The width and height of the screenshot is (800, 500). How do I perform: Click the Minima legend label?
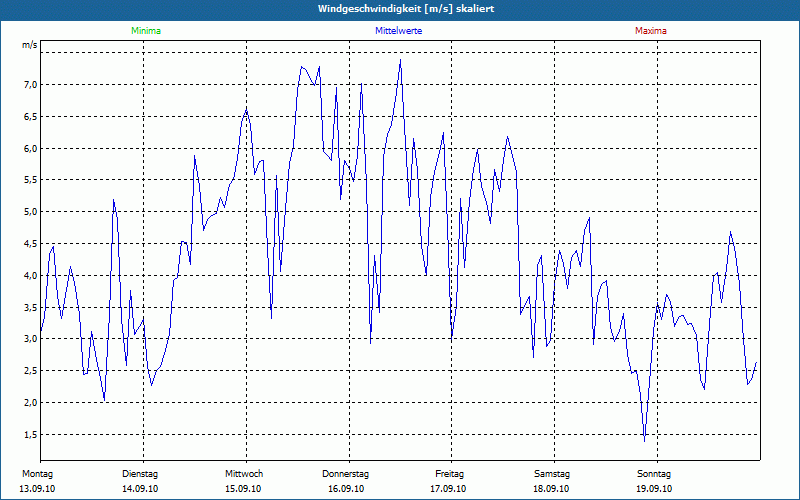point(146,31)
